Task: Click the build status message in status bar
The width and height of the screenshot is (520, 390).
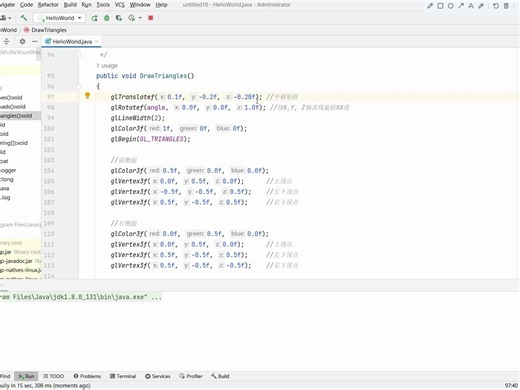Action: coord(45,386)
